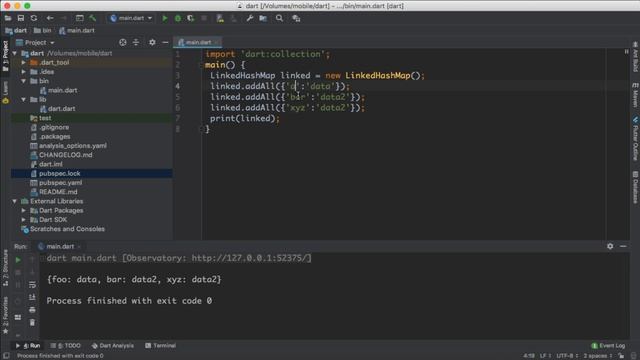Click the Save All toolbar icon
The height and width of the screenshot is (360, 640).
[21, 18]
